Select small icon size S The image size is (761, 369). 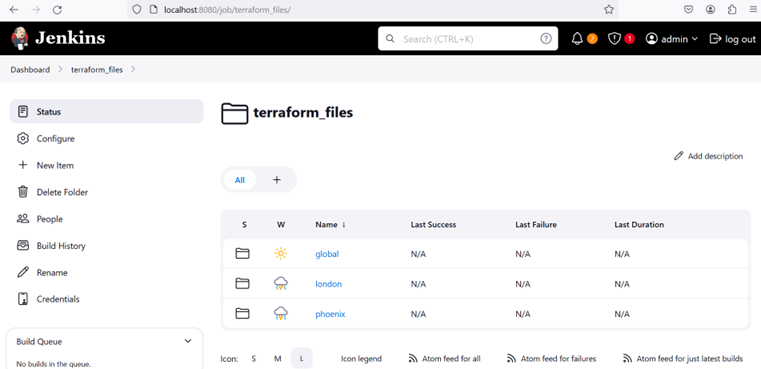(253, 359)
